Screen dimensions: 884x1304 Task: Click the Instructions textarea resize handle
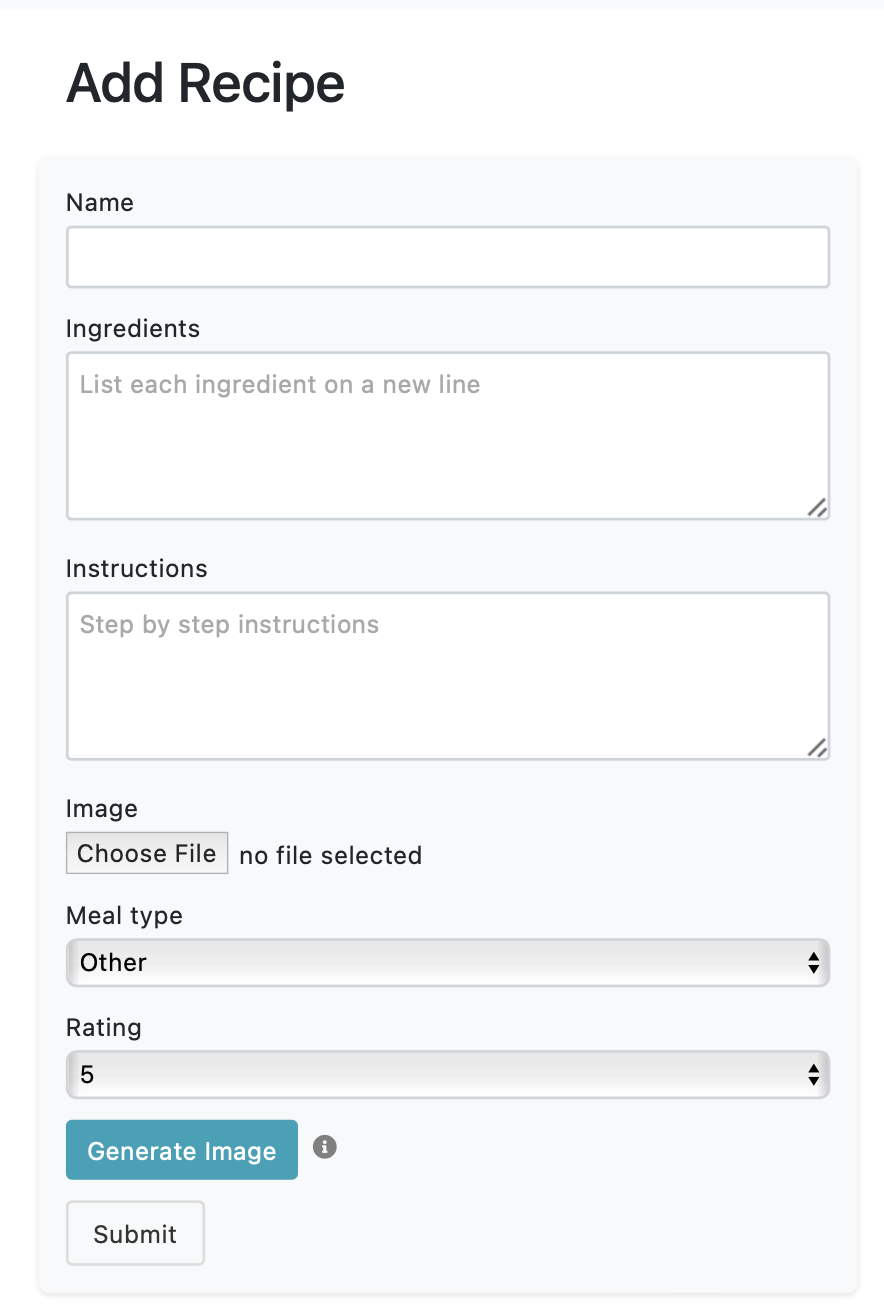(x=817, y=748)
